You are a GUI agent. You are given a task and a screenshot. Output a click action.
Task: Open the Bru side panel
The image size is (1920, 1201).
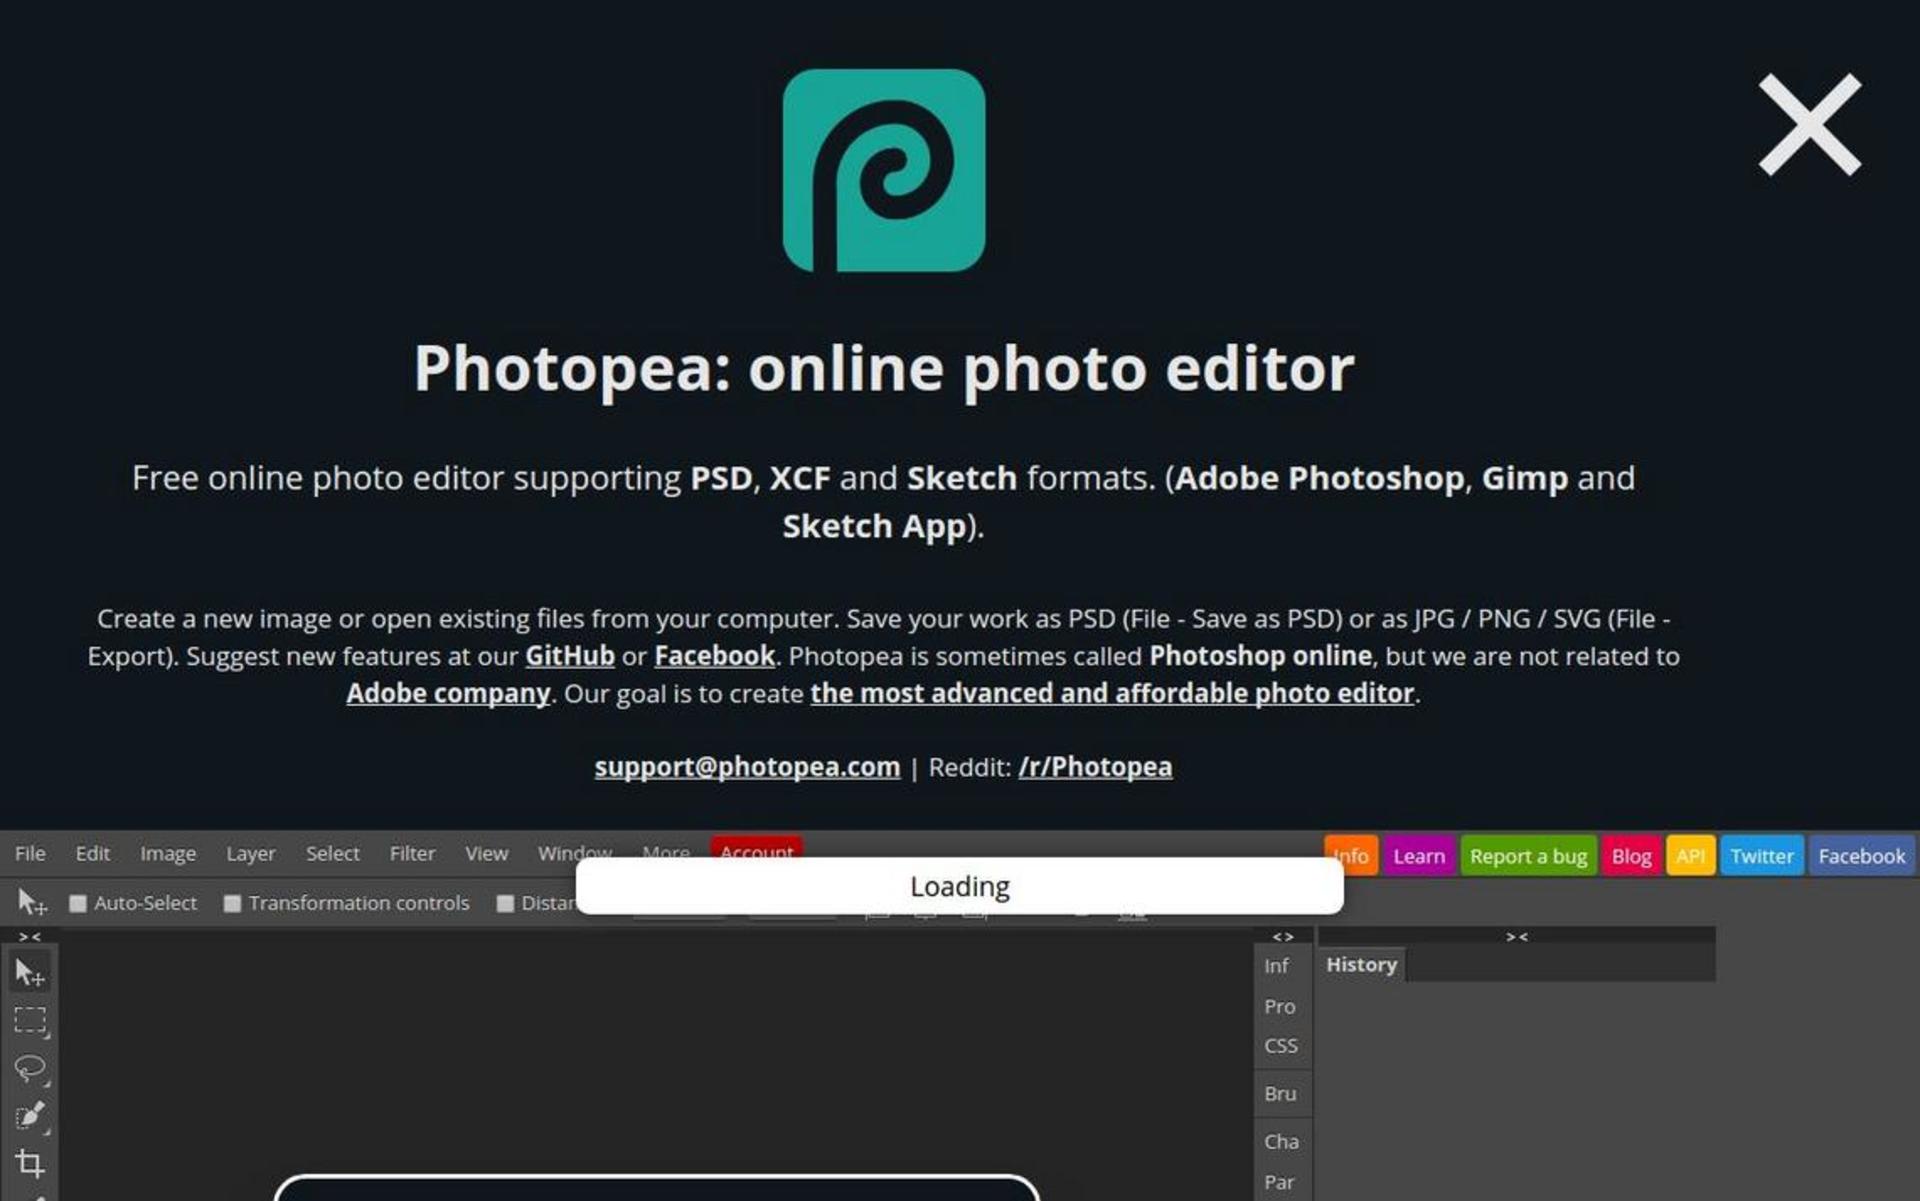click(1280, 1094)
